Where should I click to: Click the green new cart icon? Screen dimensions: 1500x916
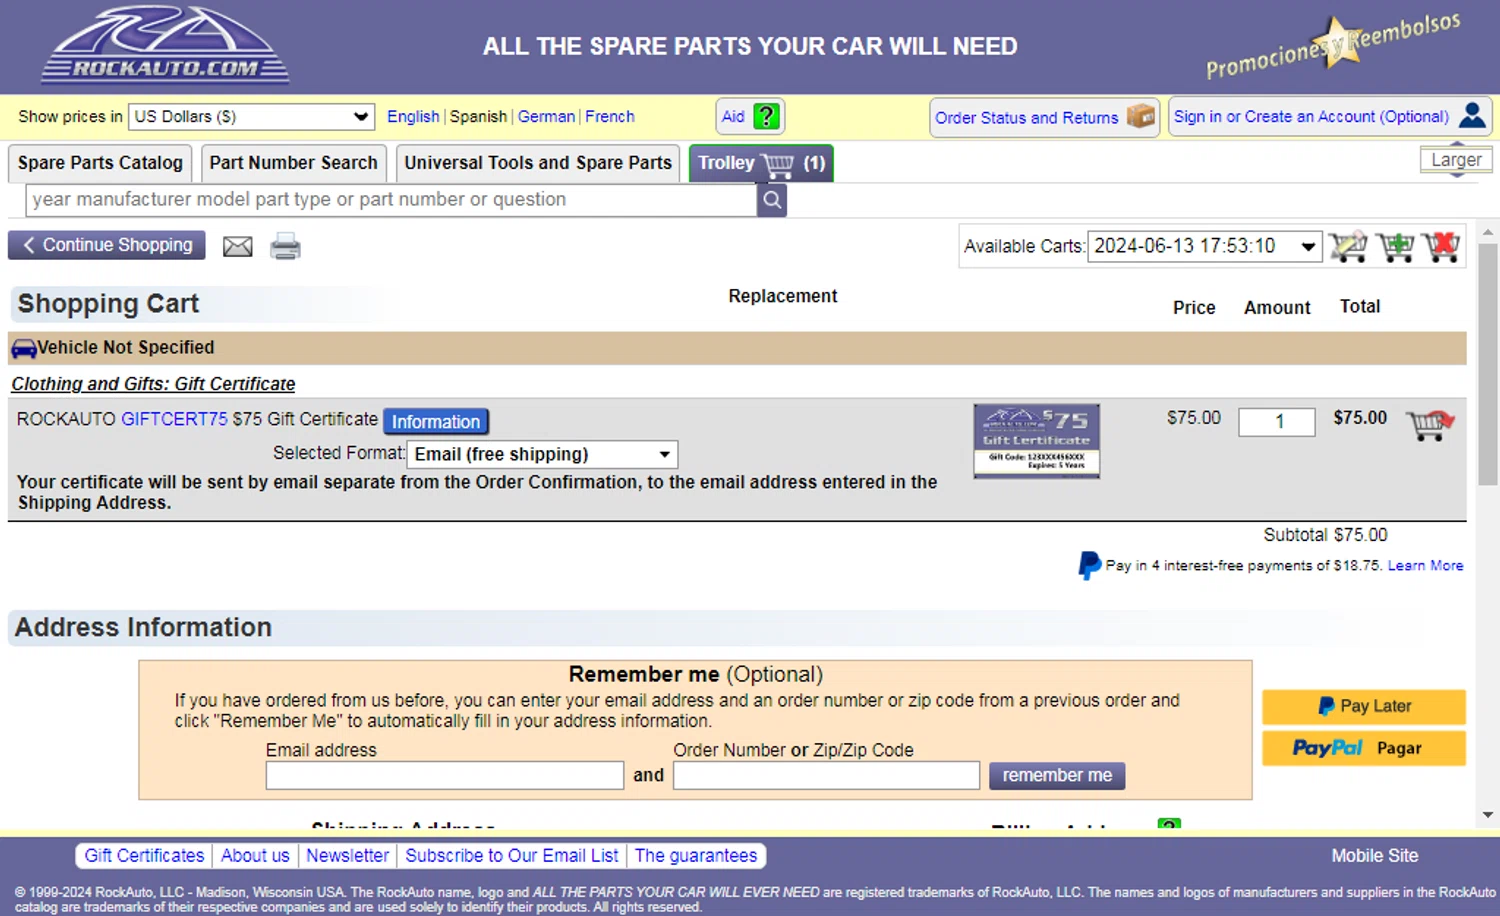[1395, 246]
